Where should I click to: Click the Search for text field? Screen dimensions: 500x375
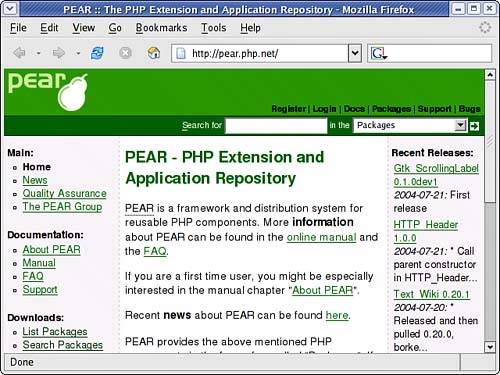[276, 126]
